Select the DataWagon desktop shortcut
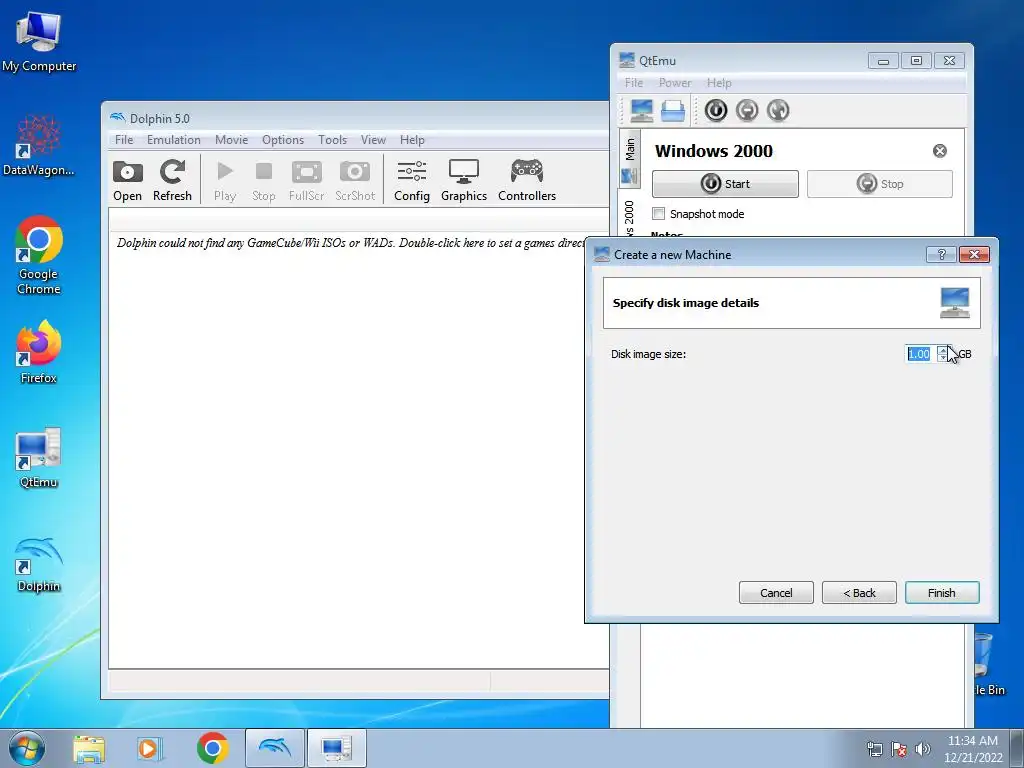Image resolution: width=1024 pixels, height=768 pixels. point(39,145)
